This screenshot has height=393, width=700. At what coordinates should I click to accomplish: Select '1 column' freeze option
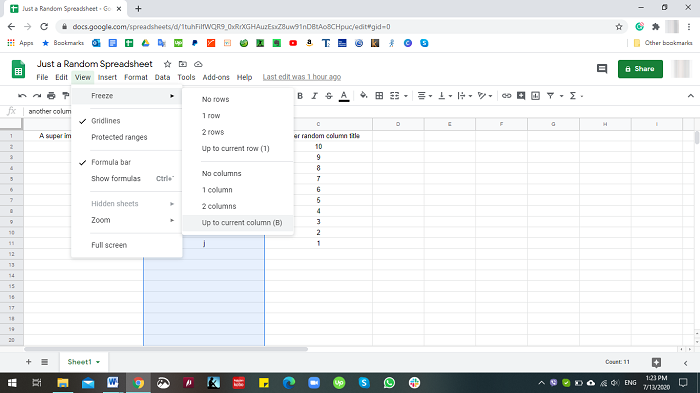238,190
